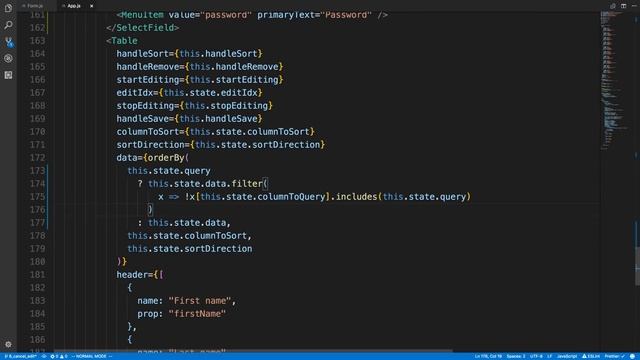Viewport: 640px width, 360px height.
Task: Click "handleRemove" attribute on line 165
Action: point(148,67)
